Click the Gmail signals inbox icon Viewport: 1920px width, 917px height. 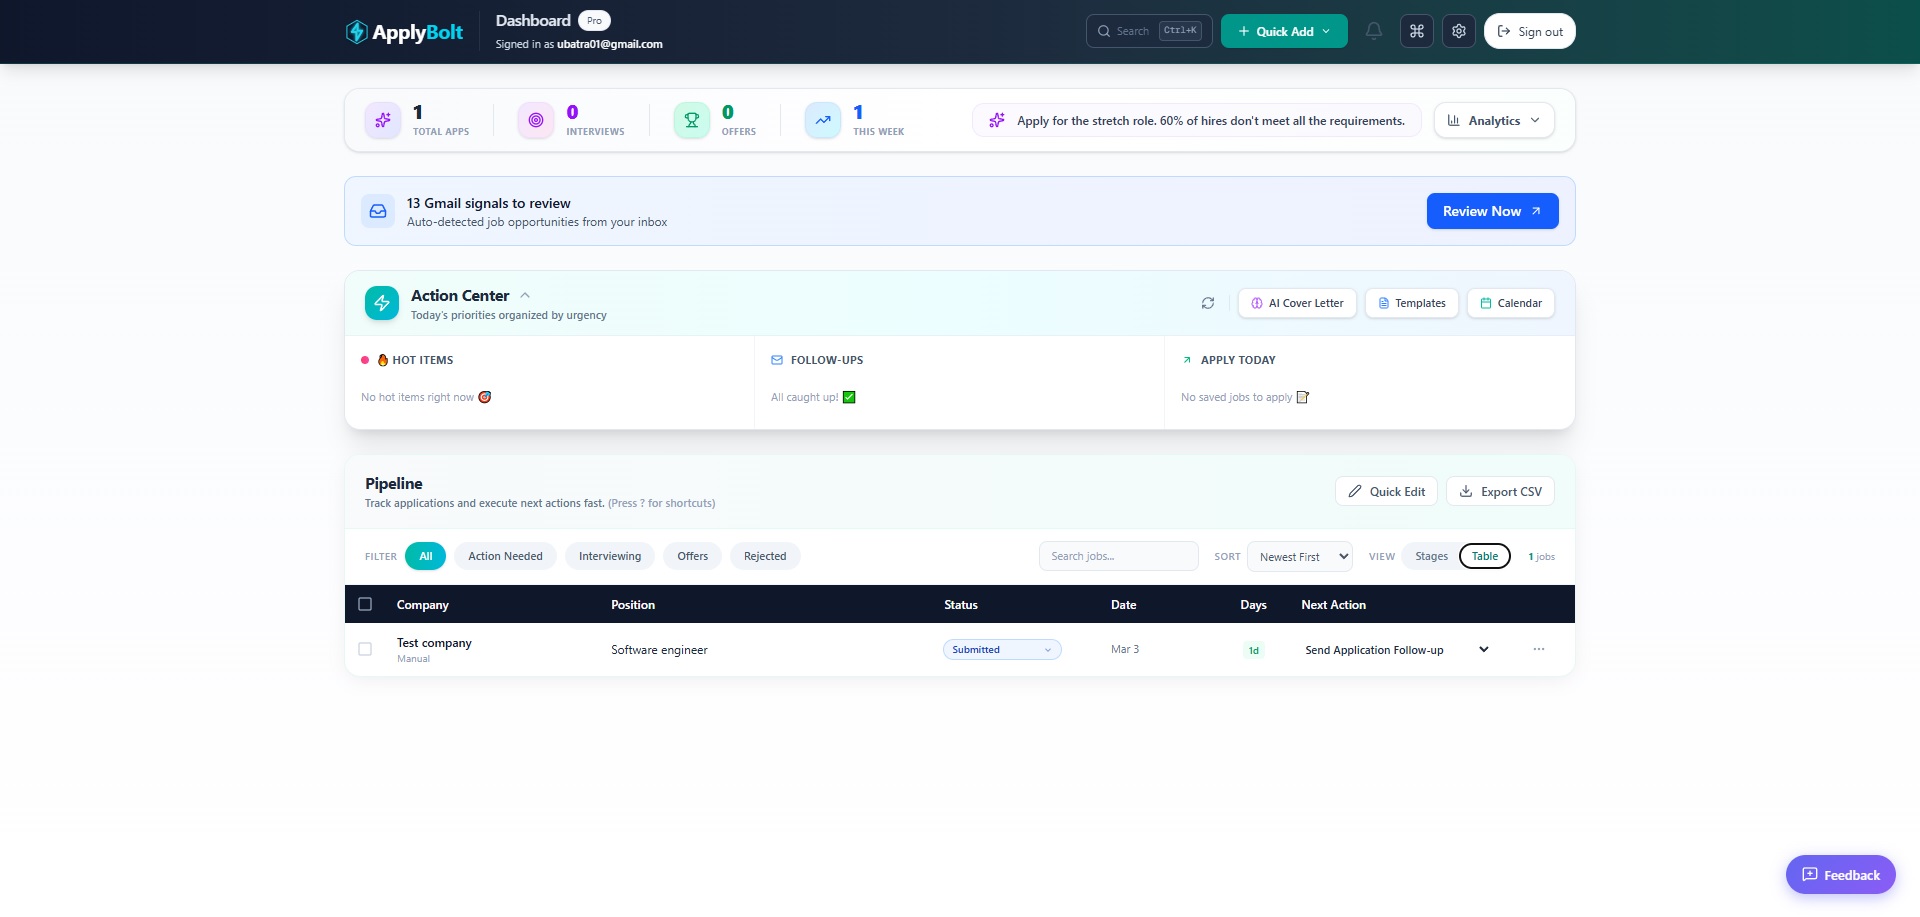tap(378, 211)
